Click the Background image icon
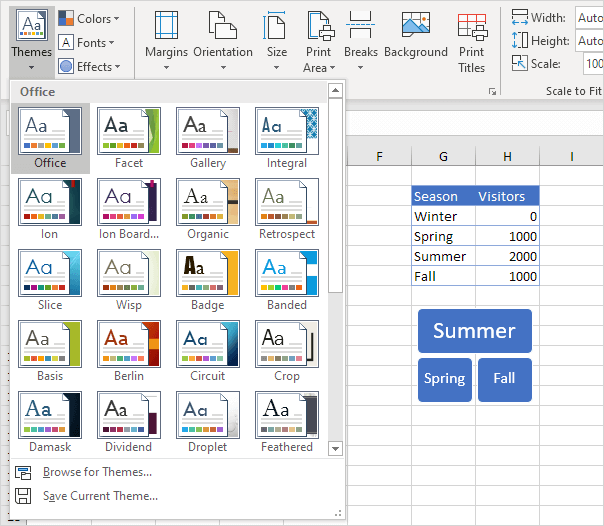This screenshot has width=604, height=526. 415,26
